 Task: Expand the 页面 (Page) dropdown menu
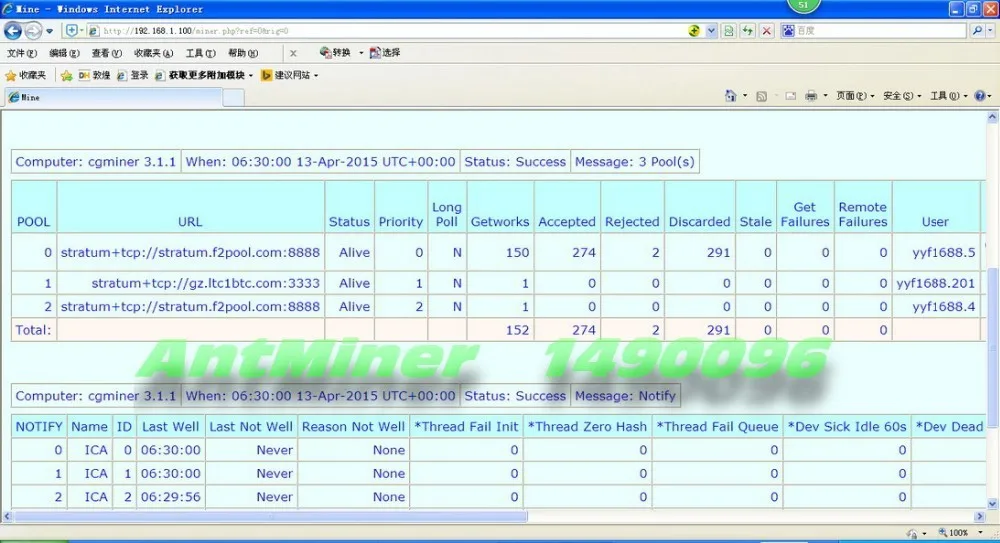(x=855, y=96)
